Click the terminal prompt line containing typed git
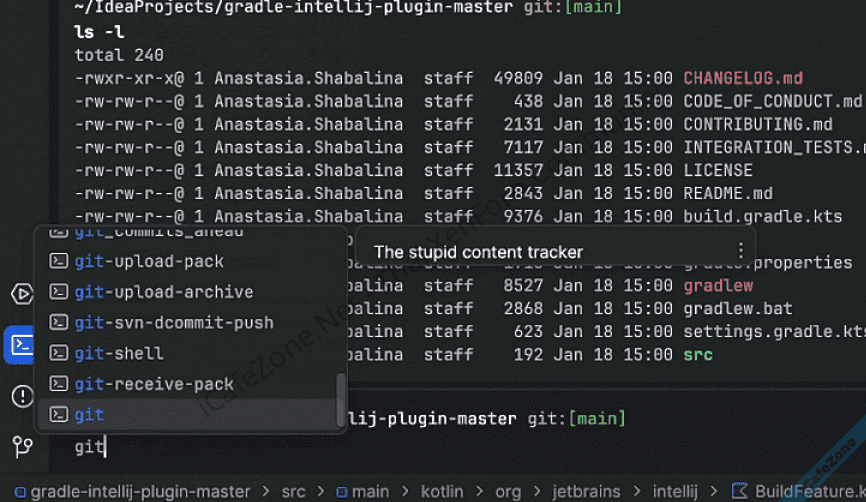This screenshot has height=502, width=866. point(90,447)
